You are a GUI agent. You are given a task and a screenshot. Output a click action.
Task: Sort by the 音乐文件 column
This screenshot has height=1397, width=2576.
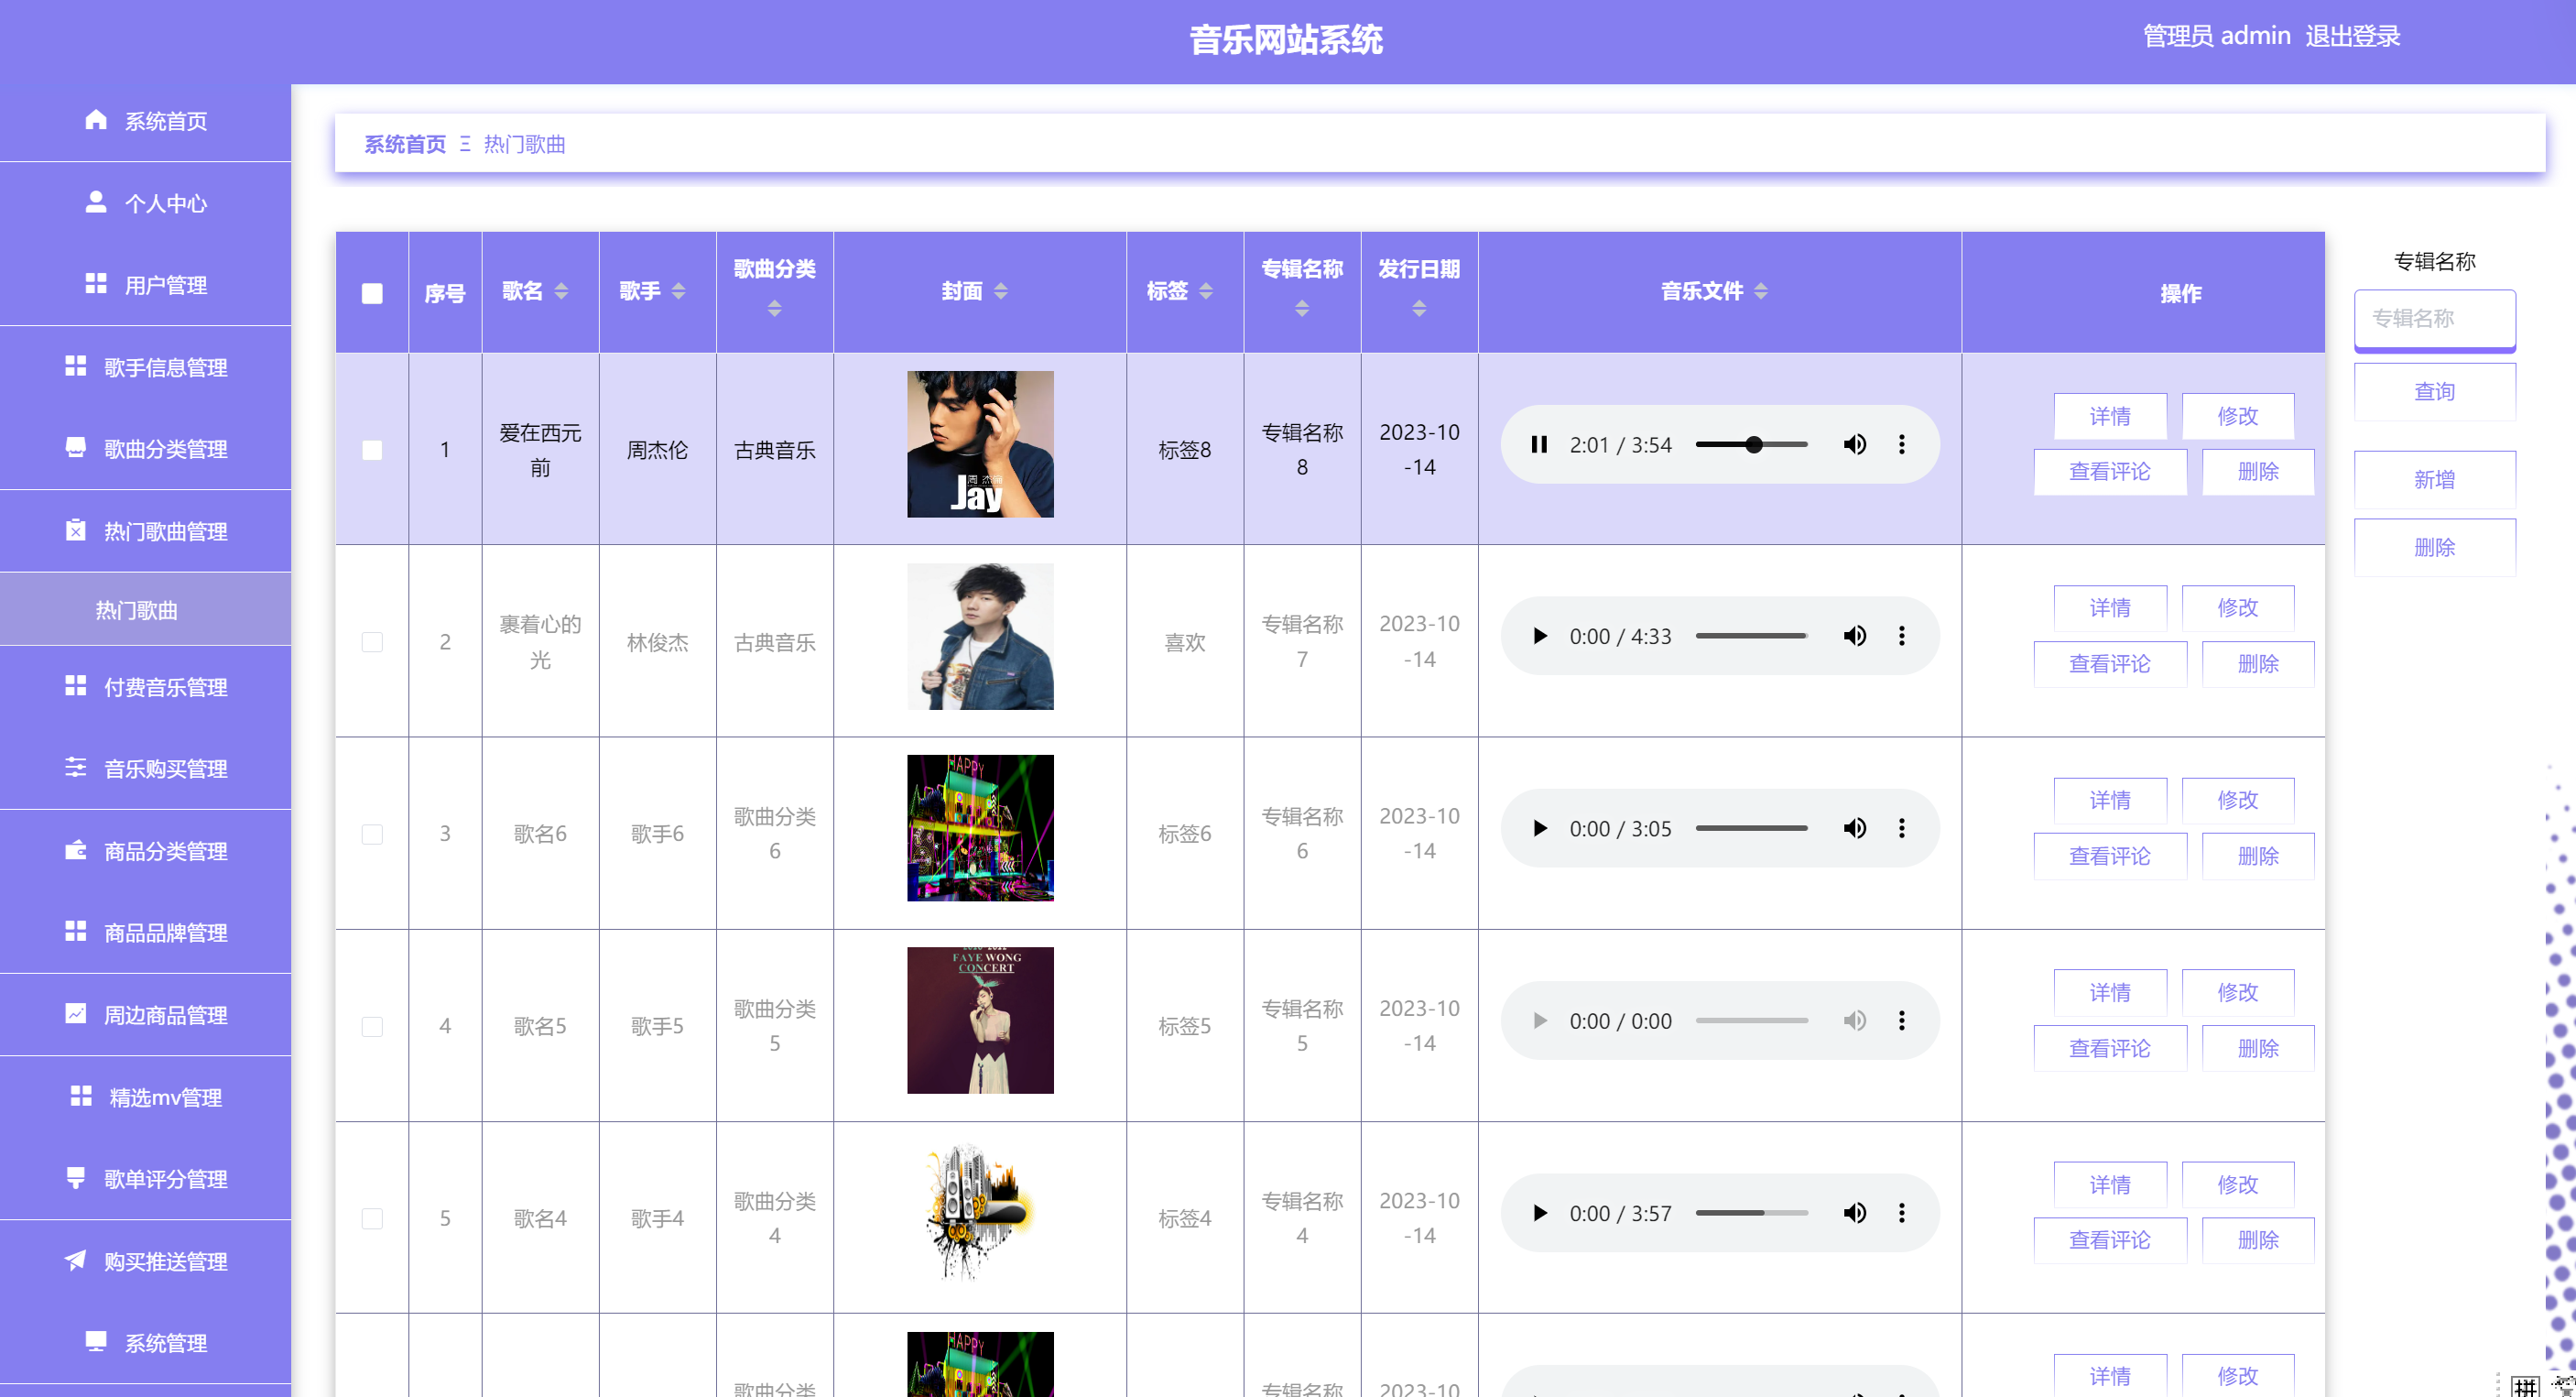point(1761,291)
